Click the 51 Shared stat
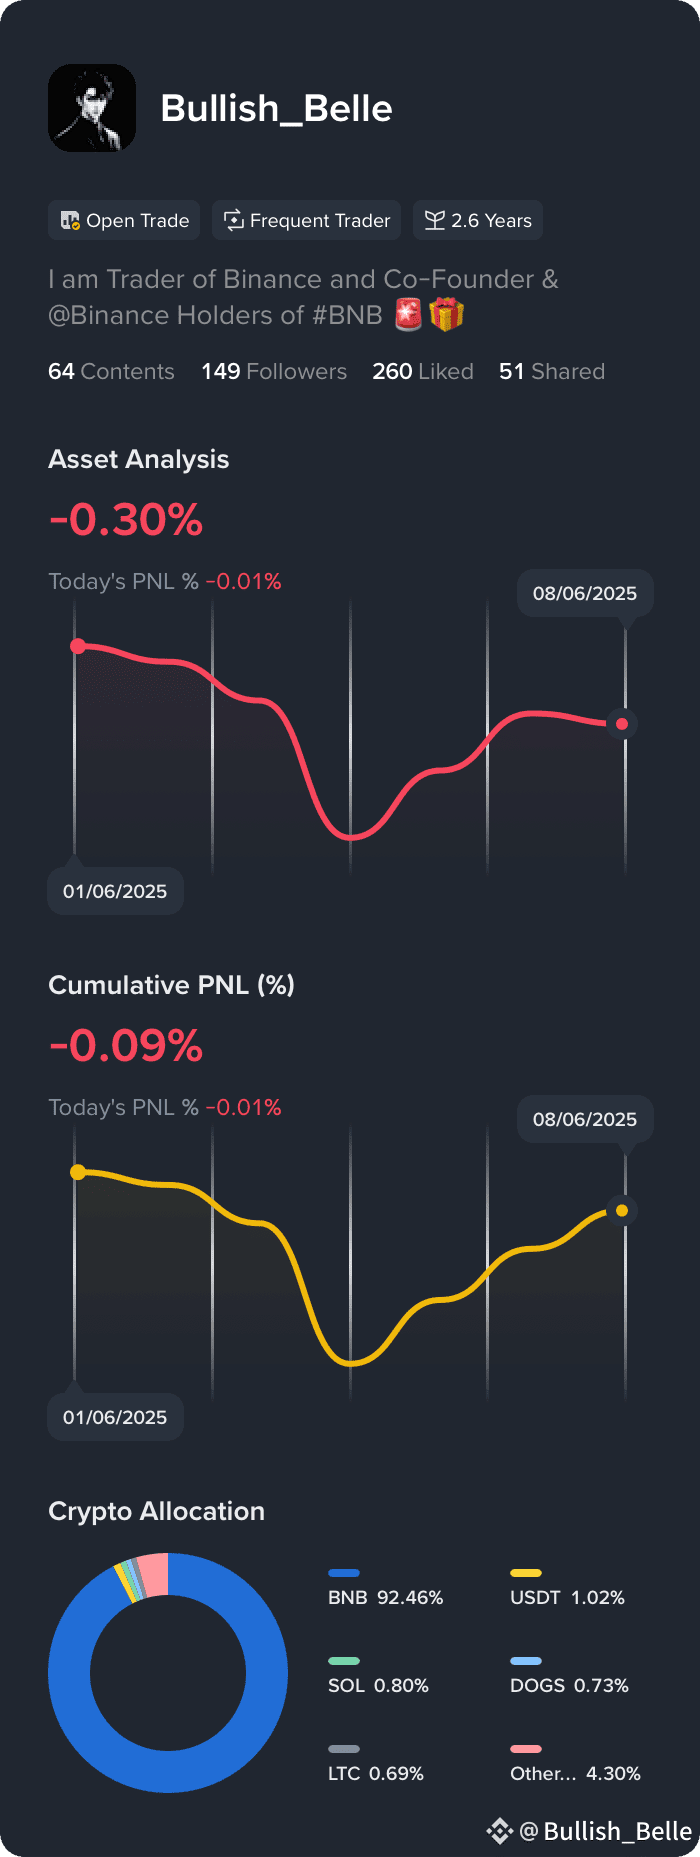This screenshot has height=1857, width=700. click(x=552, y=371)
